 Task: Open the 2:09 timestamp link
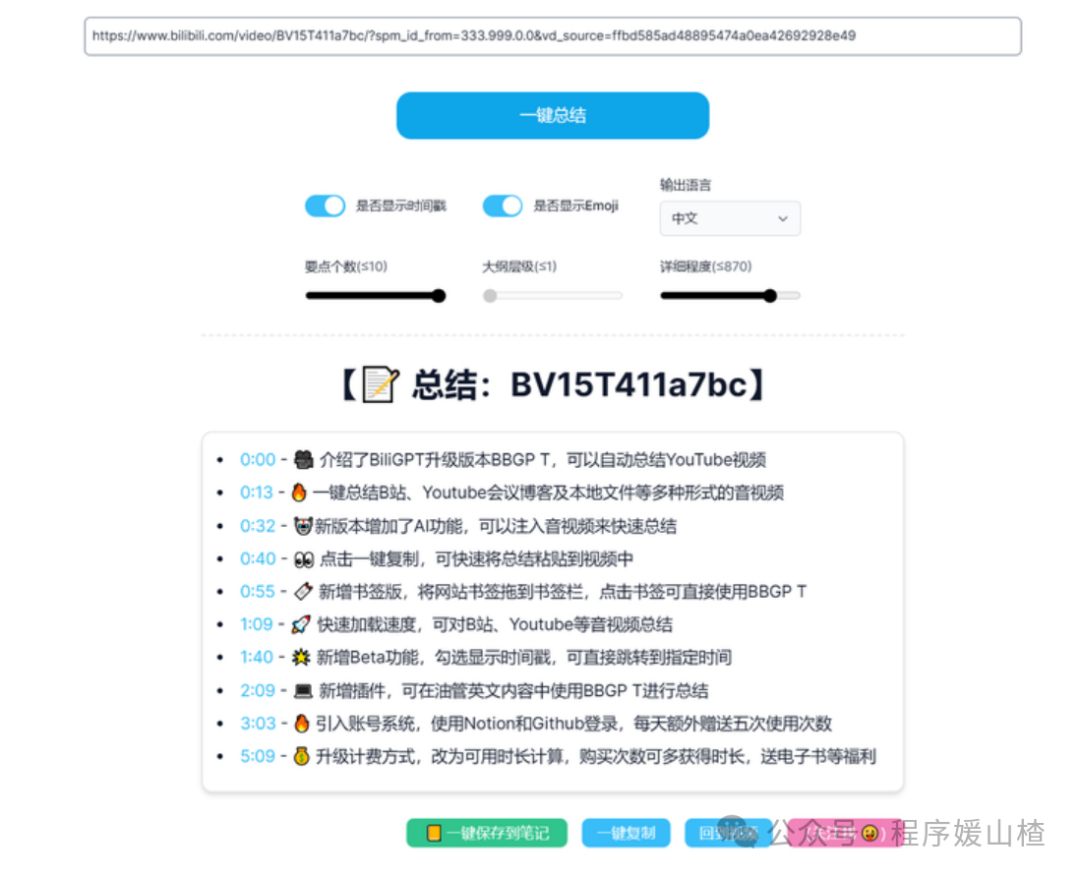[258, 691]
